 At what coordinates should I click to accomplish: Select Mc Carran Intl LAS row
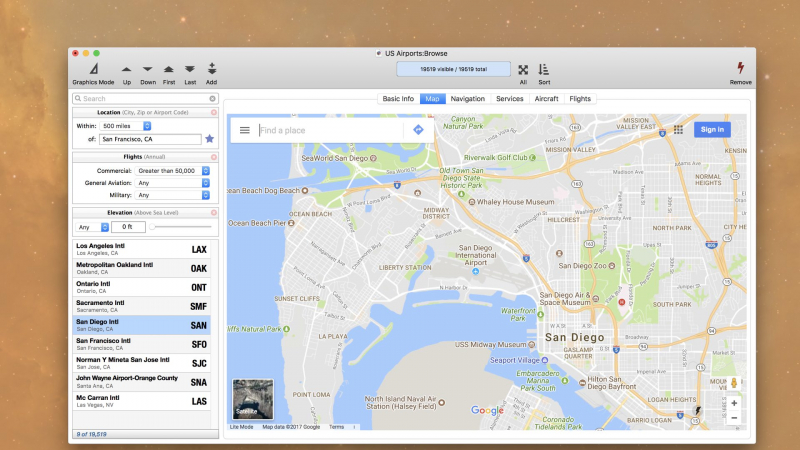coord(142,401)
